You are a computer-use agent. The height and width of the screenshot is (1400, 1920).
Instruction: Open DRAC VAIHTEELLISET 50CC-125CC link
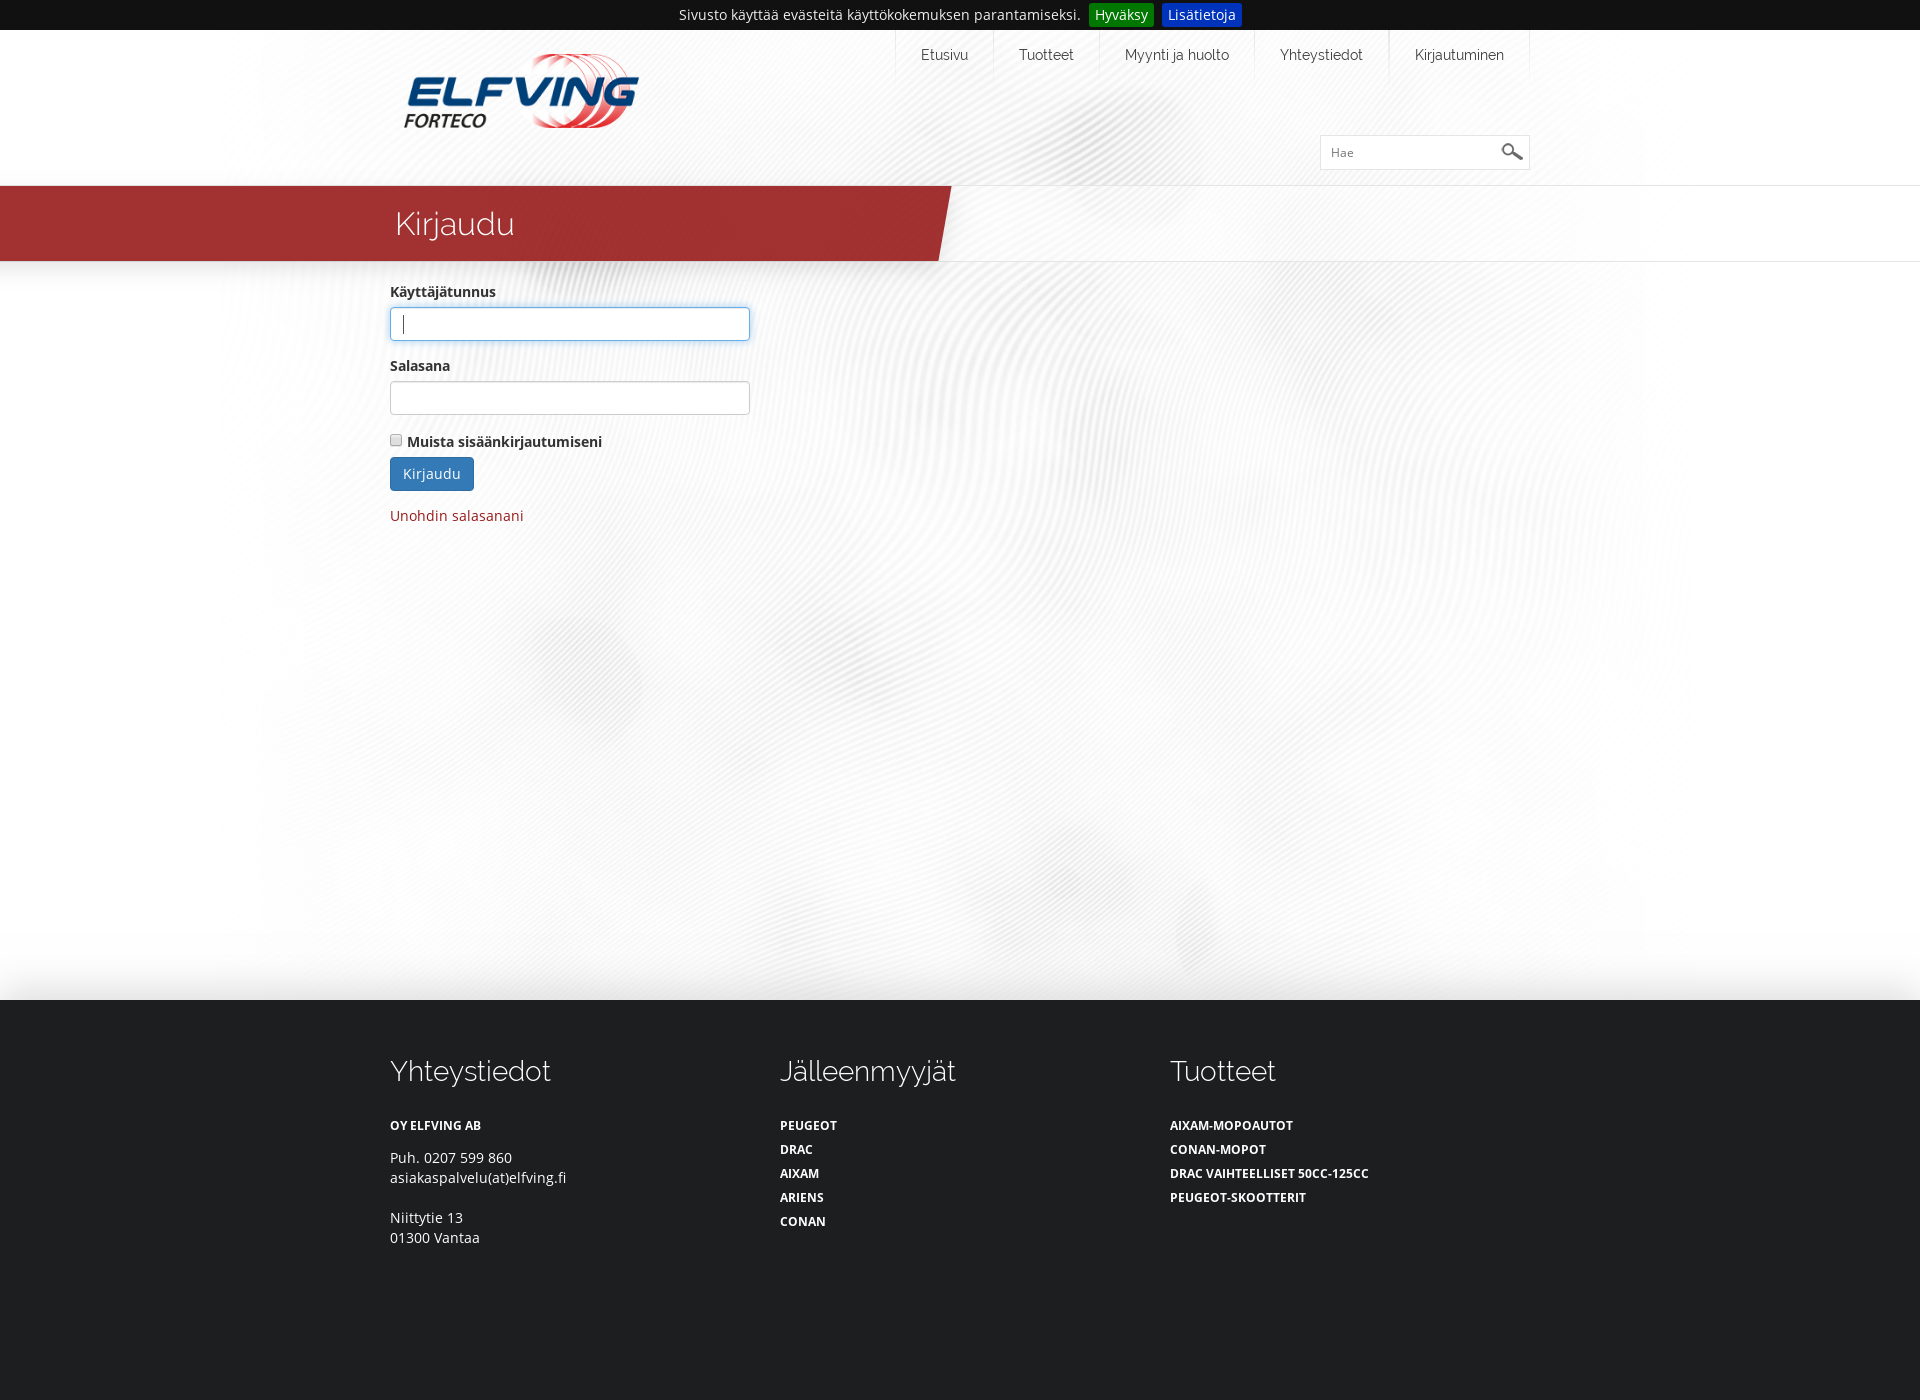click(1269, 1174)
